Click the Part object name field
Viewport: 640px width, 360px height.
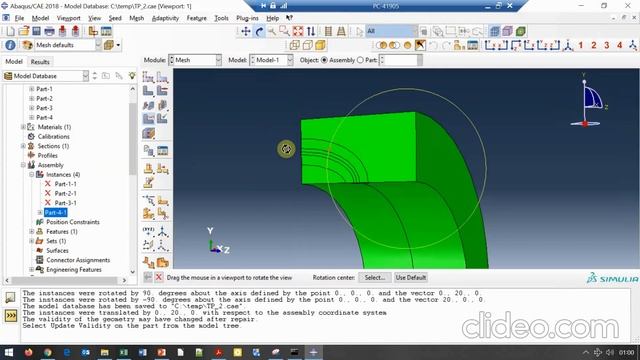tap(401, 60)
